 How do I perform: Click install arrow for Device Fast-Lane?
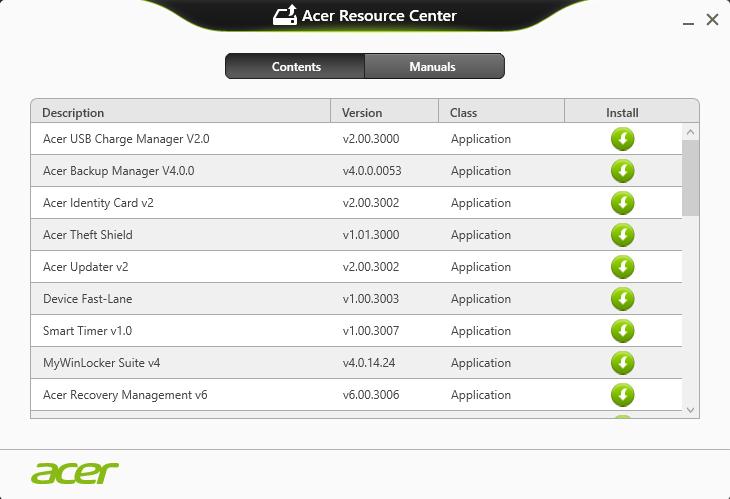pos(622,299)
